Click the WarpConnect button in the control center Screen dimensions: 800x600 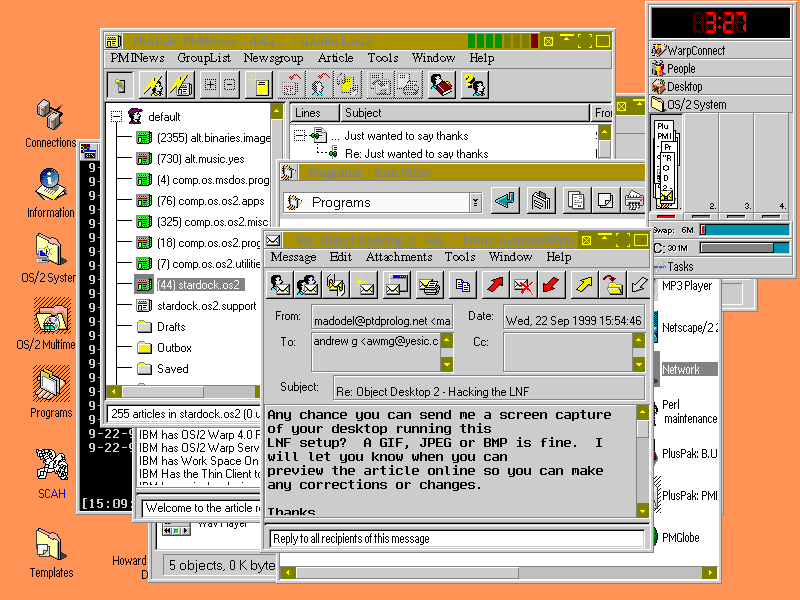721,51
